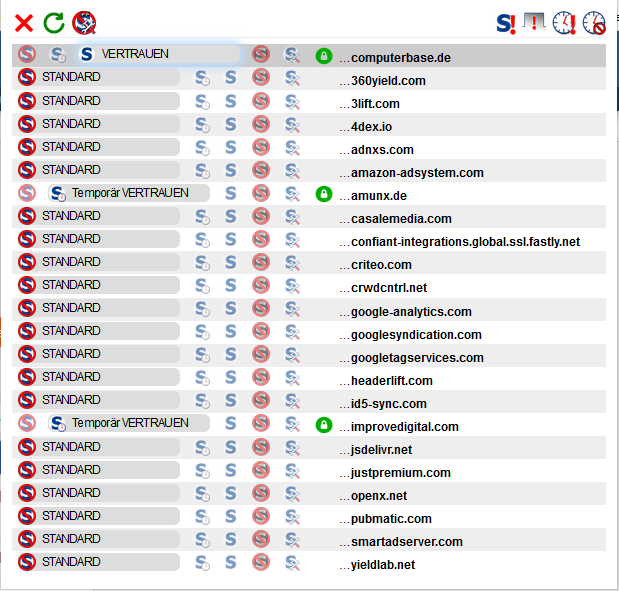Viewport: 619px width, 591px height.
Task: Set openx.net to untrusted
Action: [x=261, y=493]
